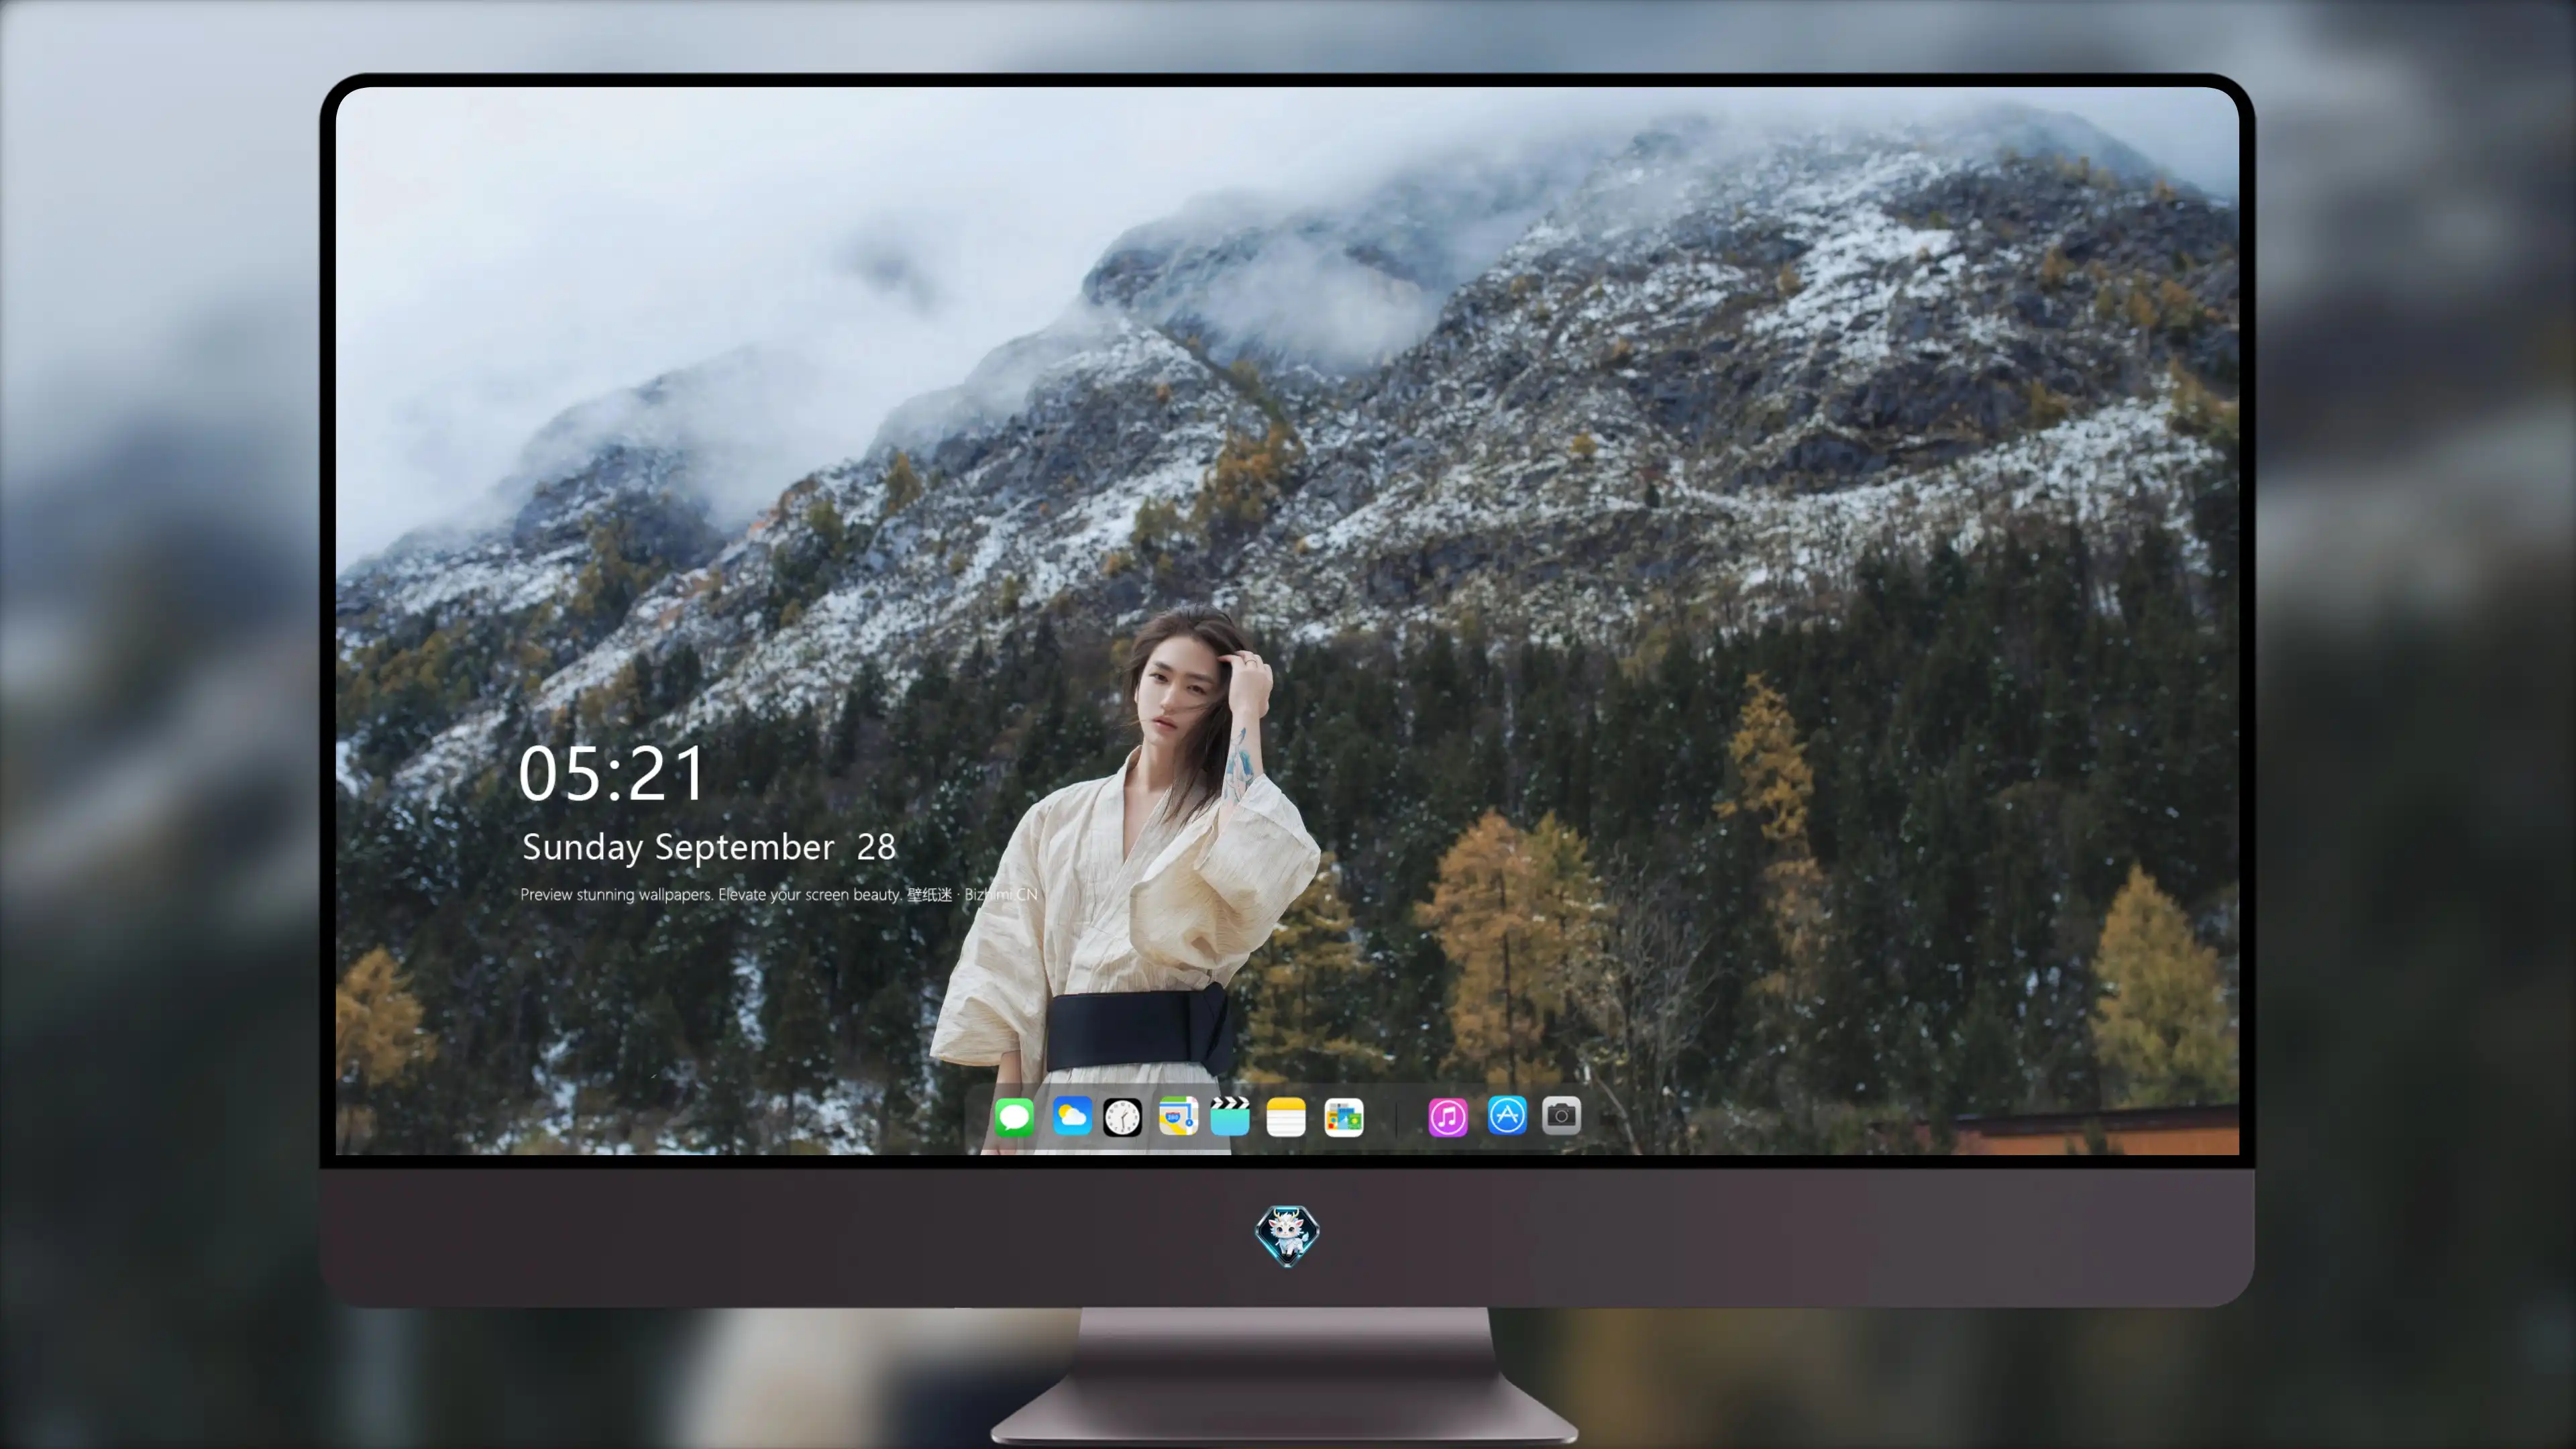Open the picture collage icon beside Notes
This screenshot has height=1449, width=2576.
(x=1344, y=1117)
